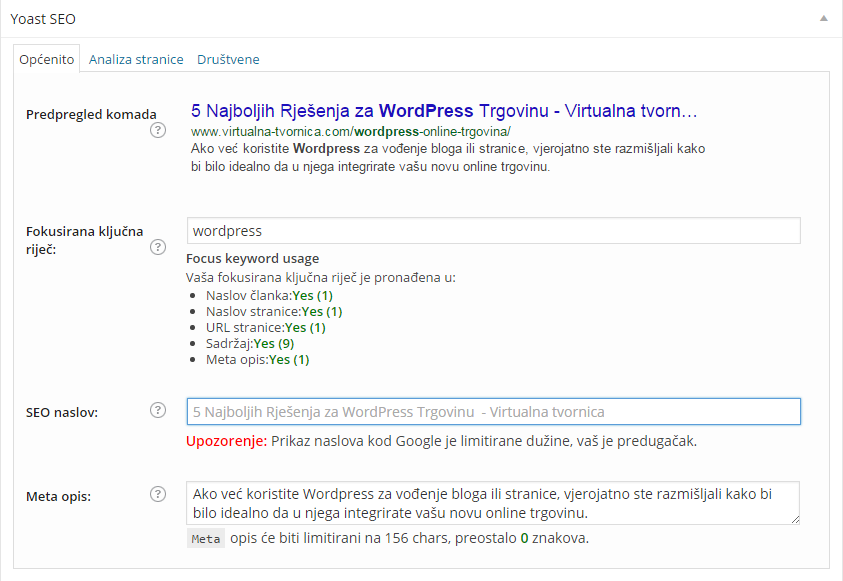Viewport: 843px width, 581px height.
Task: Click the Vaša fokusirana ključna riječ sentence
Action: (321, 277)
